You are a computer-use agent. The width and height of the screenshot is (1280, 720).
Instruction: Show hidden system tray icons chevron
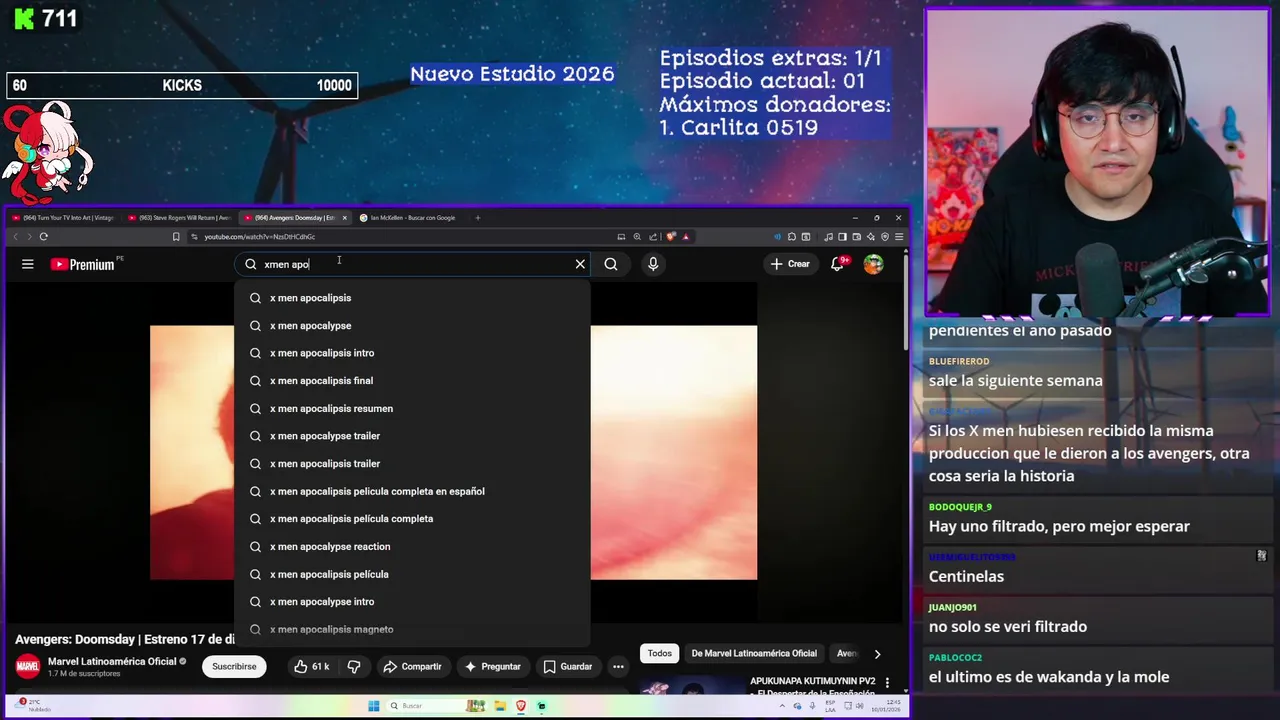pos(782,706)
